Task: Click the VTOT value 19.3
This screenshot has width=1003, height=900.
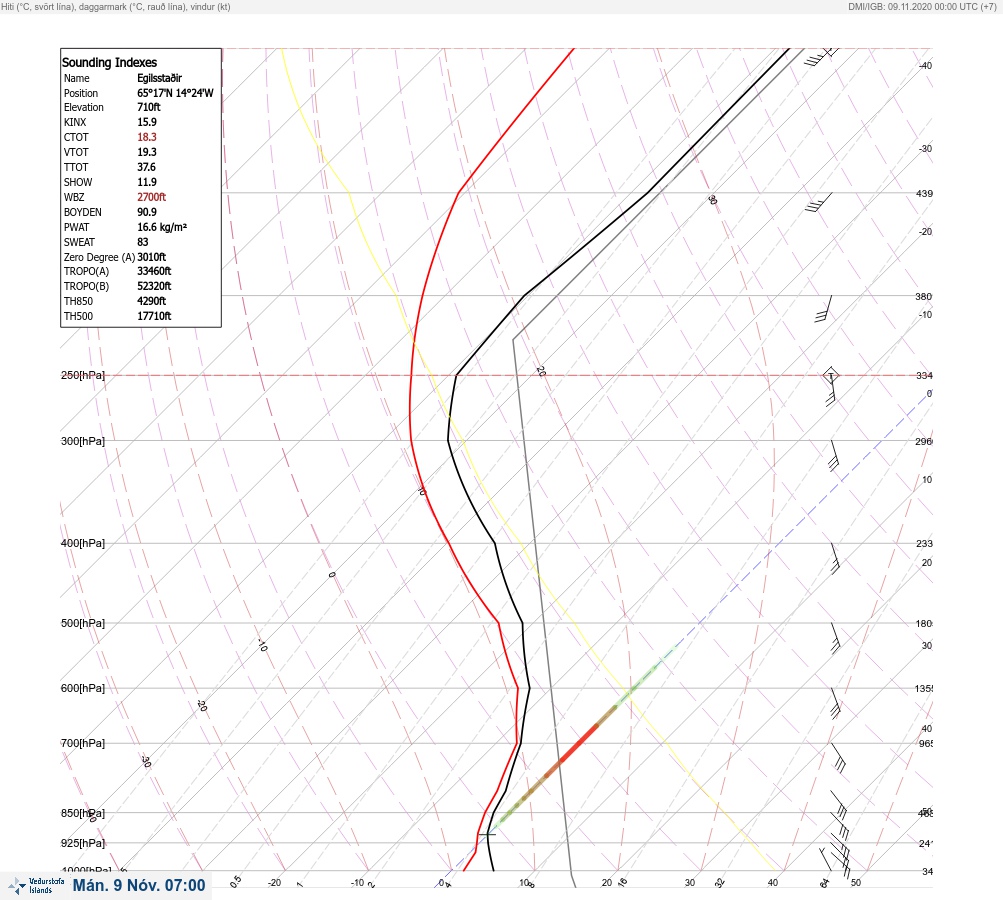Action: point(146,152)
